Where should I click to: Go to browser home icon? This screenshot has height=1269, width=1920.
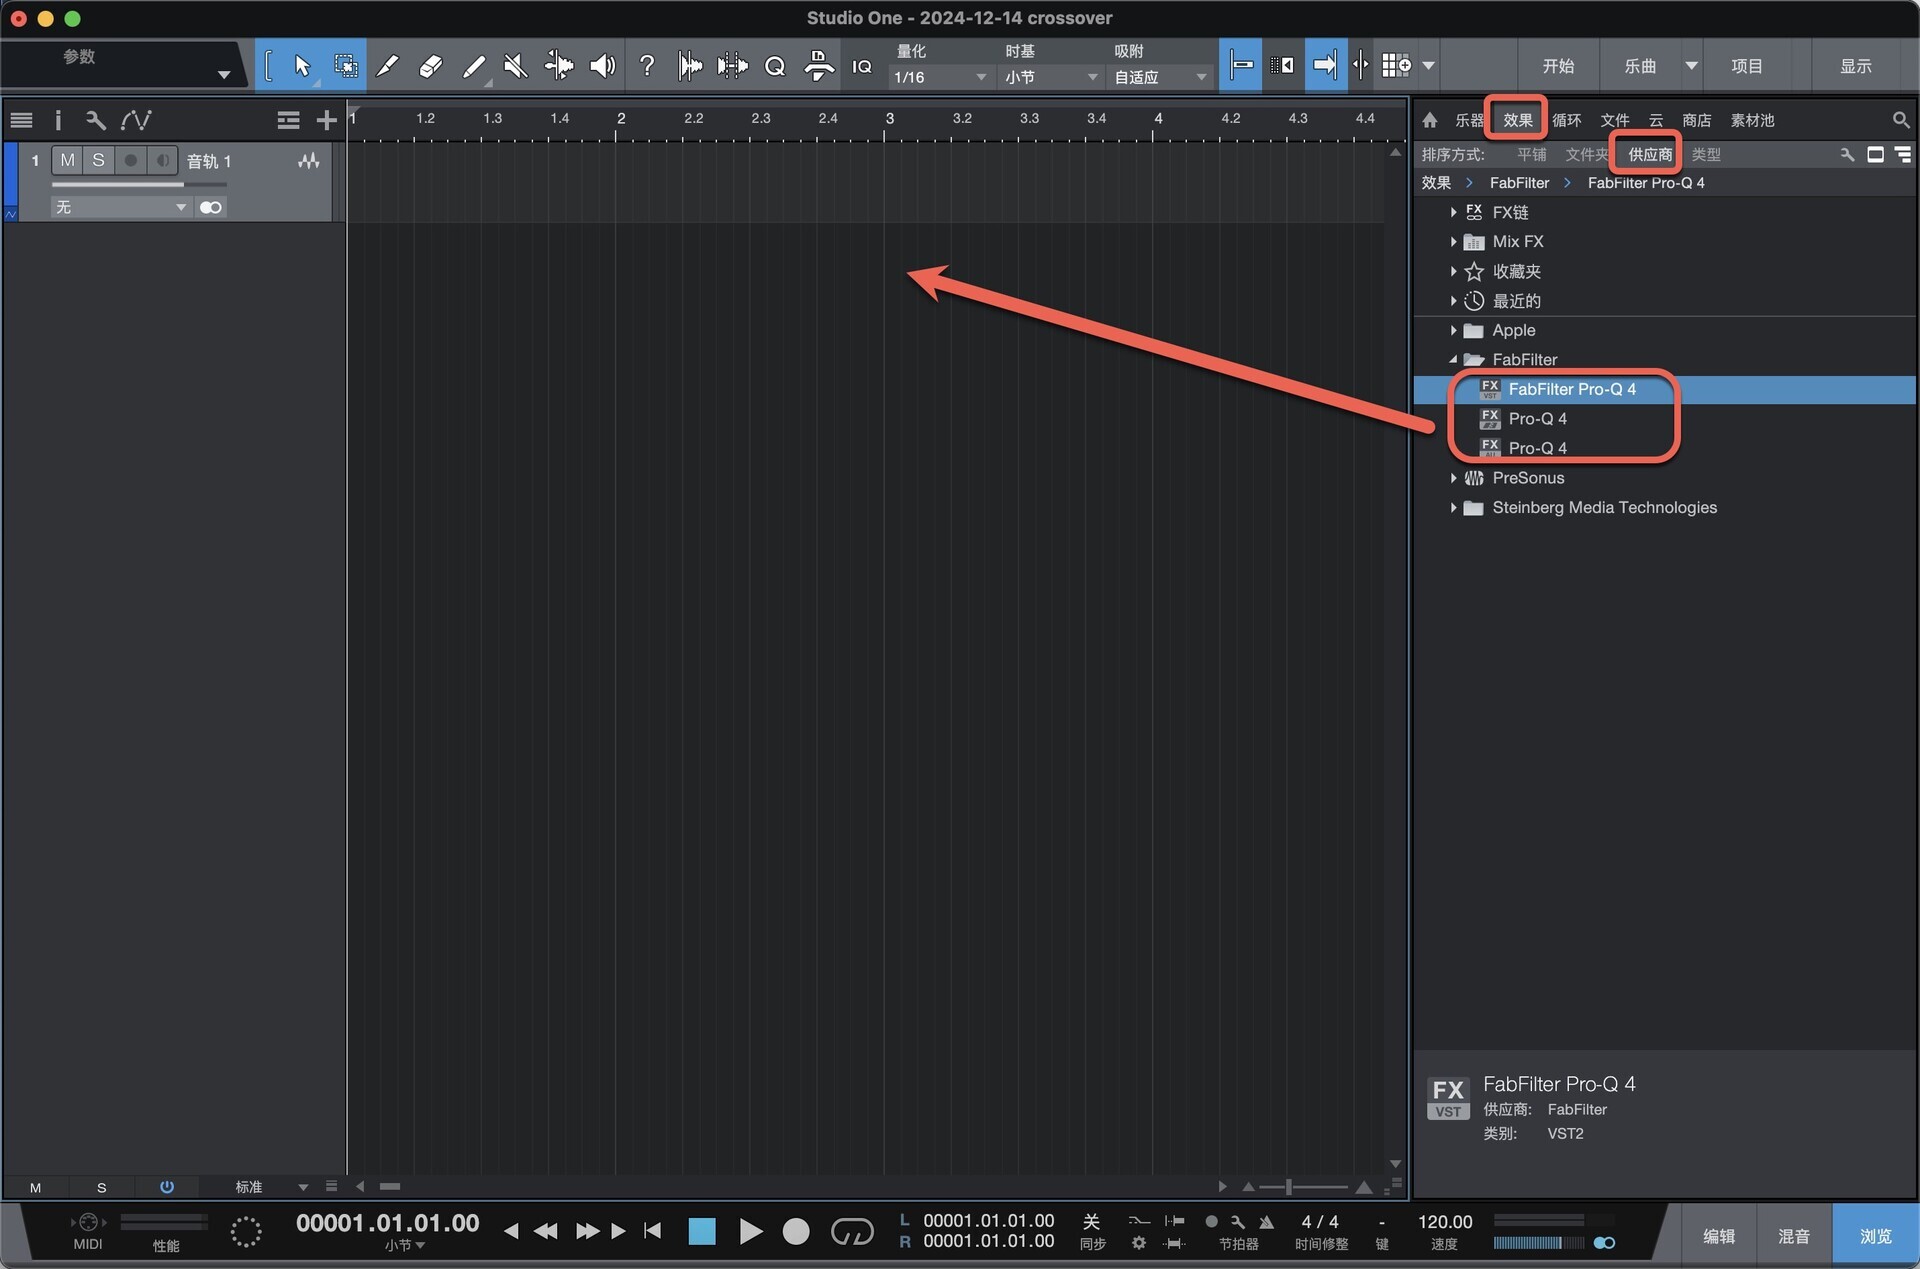click(x=1430, y=120)
